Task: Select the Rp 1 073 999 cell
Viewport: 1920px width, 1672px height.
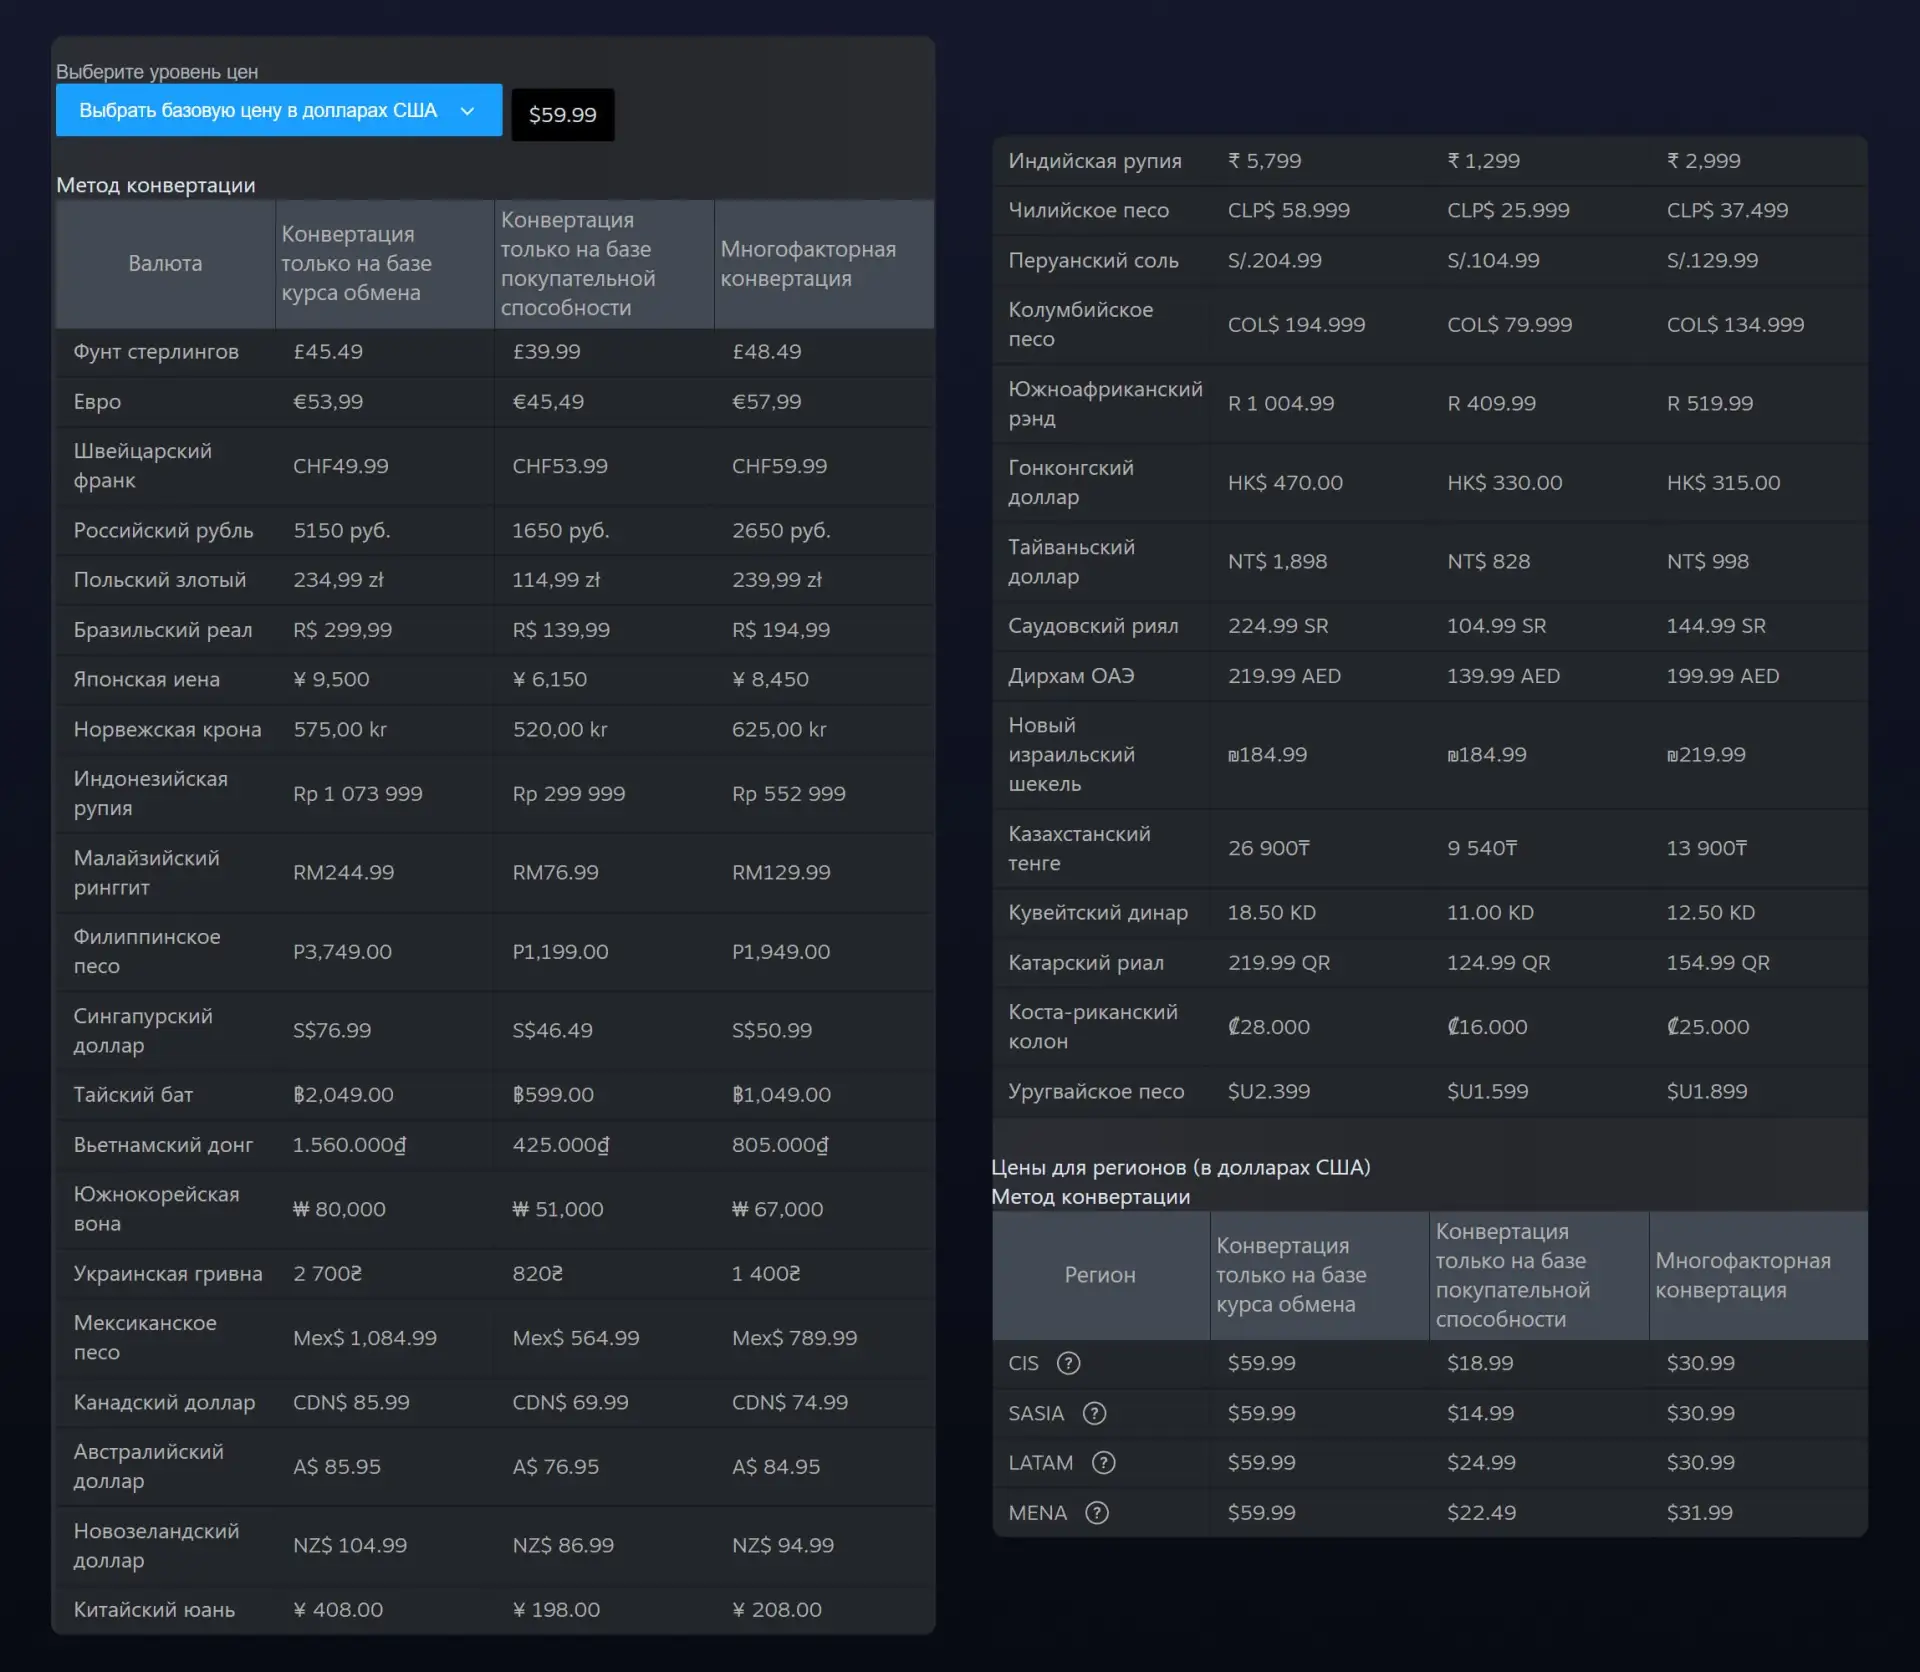Action: click(x=358, y=794)
